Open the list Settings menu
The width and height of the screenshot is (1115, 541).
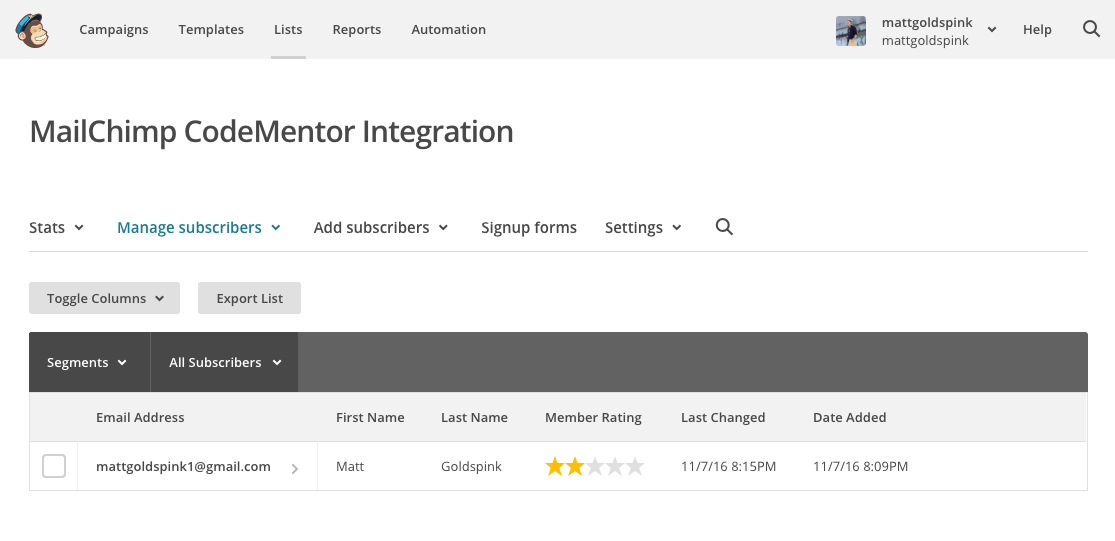coord(643,227)
